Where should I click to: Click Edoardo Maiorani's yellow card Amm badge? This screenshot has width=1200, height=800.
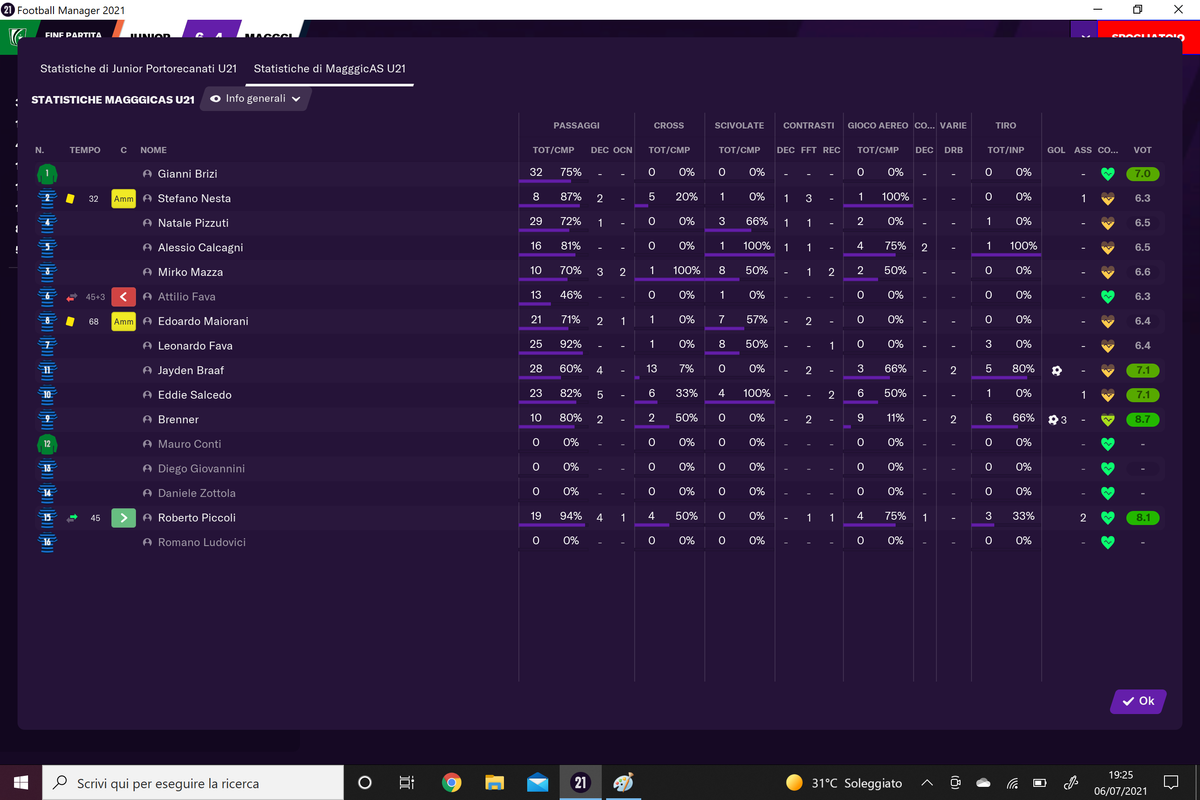point(123,321)
